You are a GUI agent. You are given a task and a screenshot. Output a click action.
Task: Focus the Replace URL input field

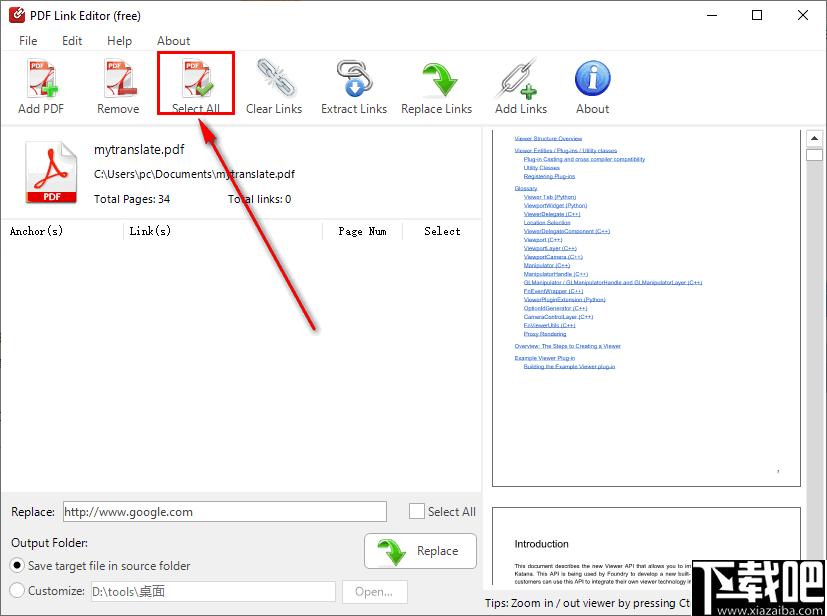coord(225,512)
